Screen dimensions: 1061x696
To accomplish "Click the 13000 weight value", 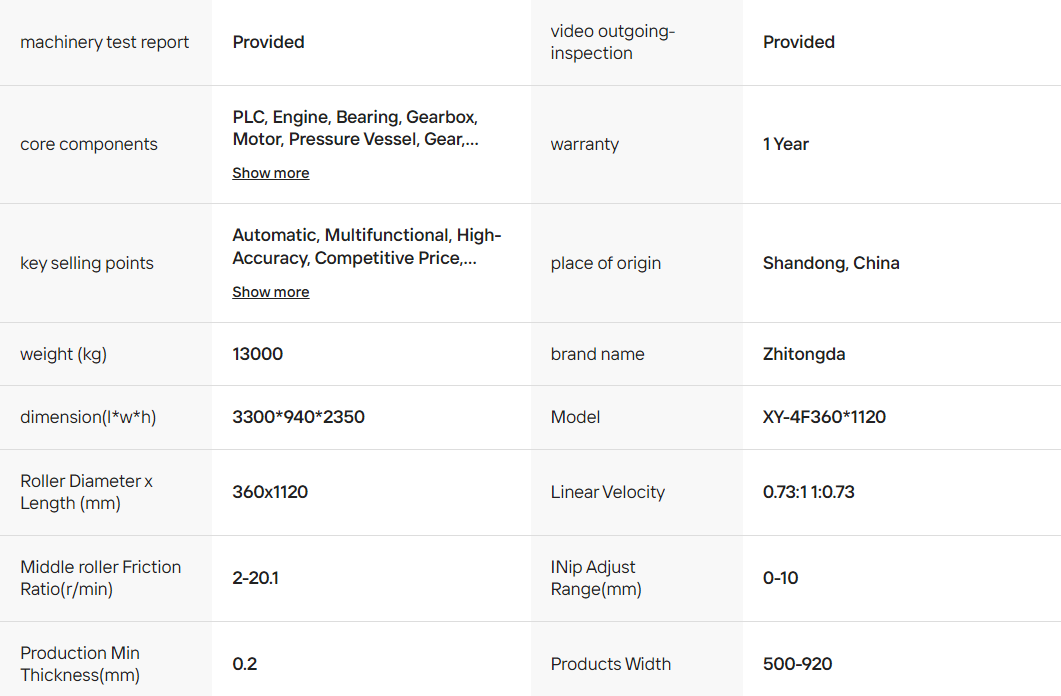I will [x=258, y=354].
